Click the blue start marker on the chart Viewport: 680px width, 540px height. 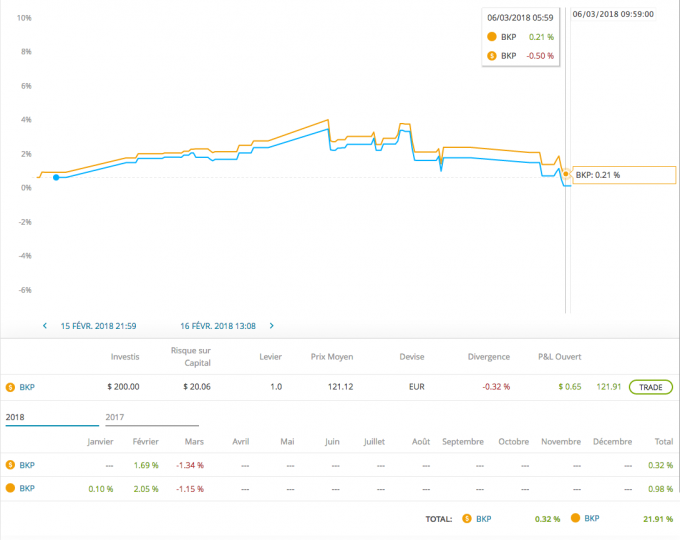(x=56, y=177)
